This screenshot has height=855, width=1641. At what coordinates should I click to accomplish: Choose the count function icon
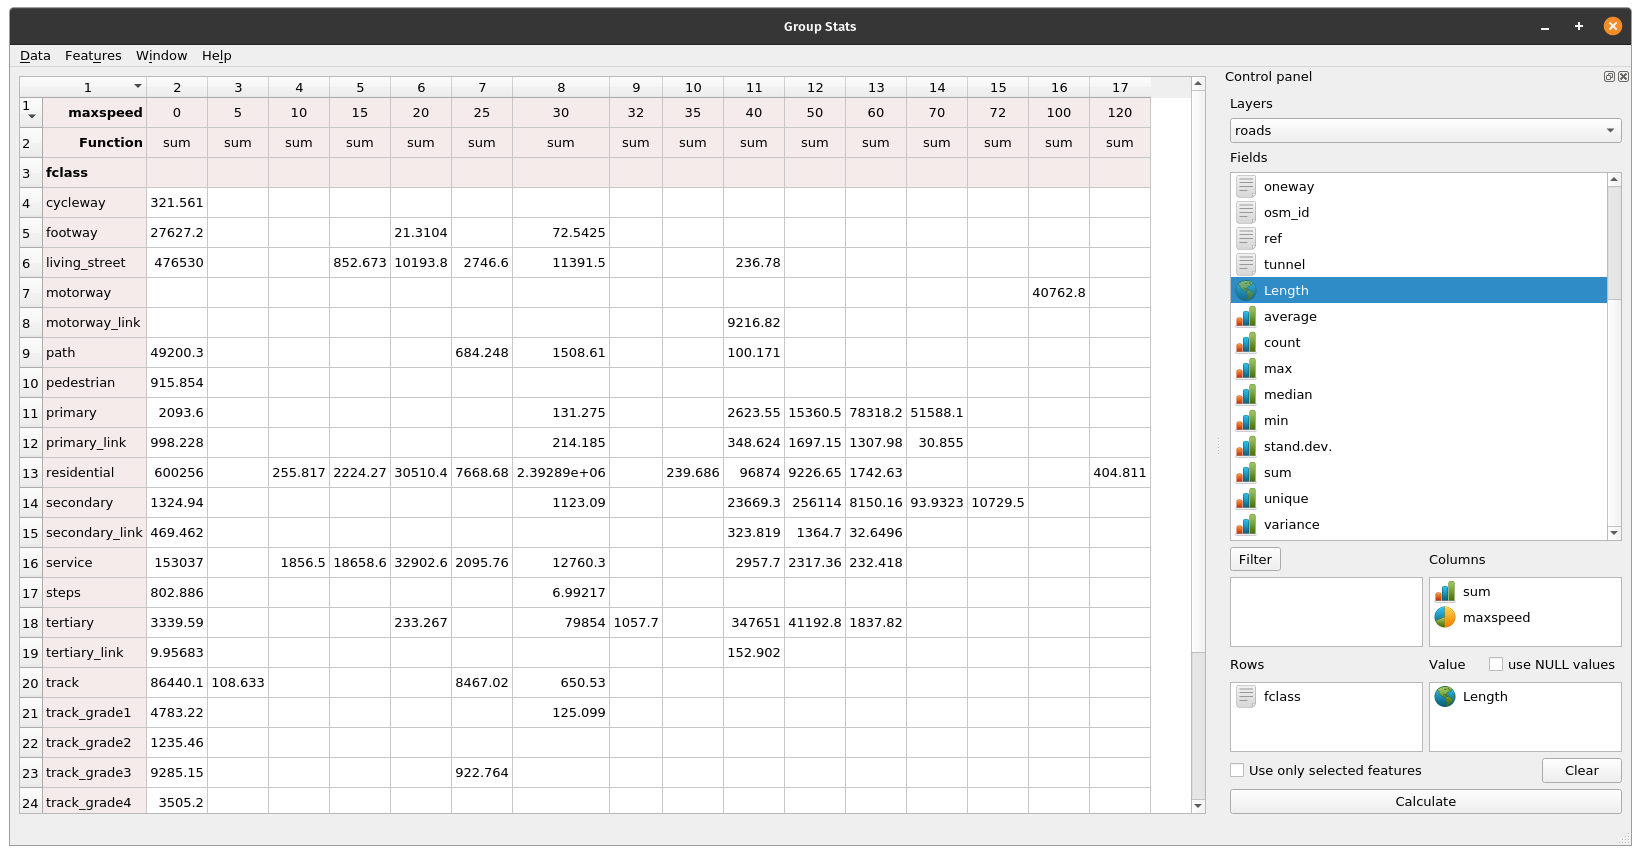(1246, 342)
